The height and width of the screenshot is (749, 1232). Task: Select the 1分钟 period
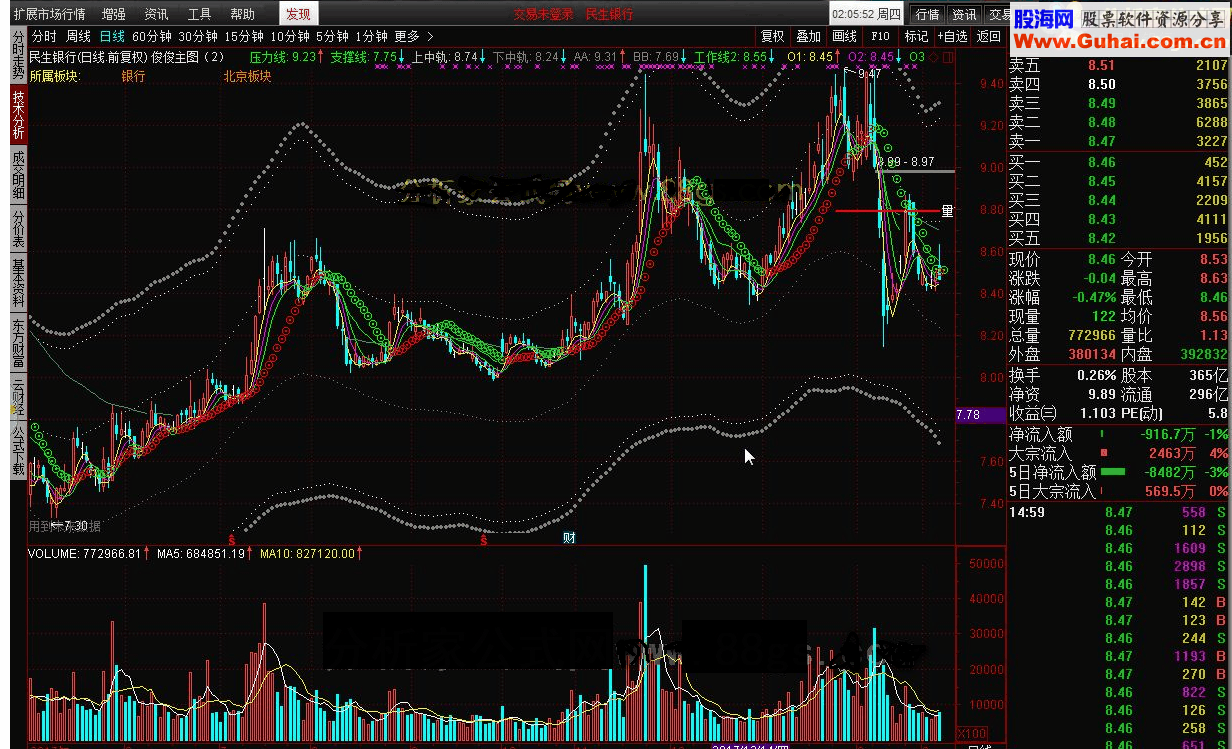coord(371,36)
